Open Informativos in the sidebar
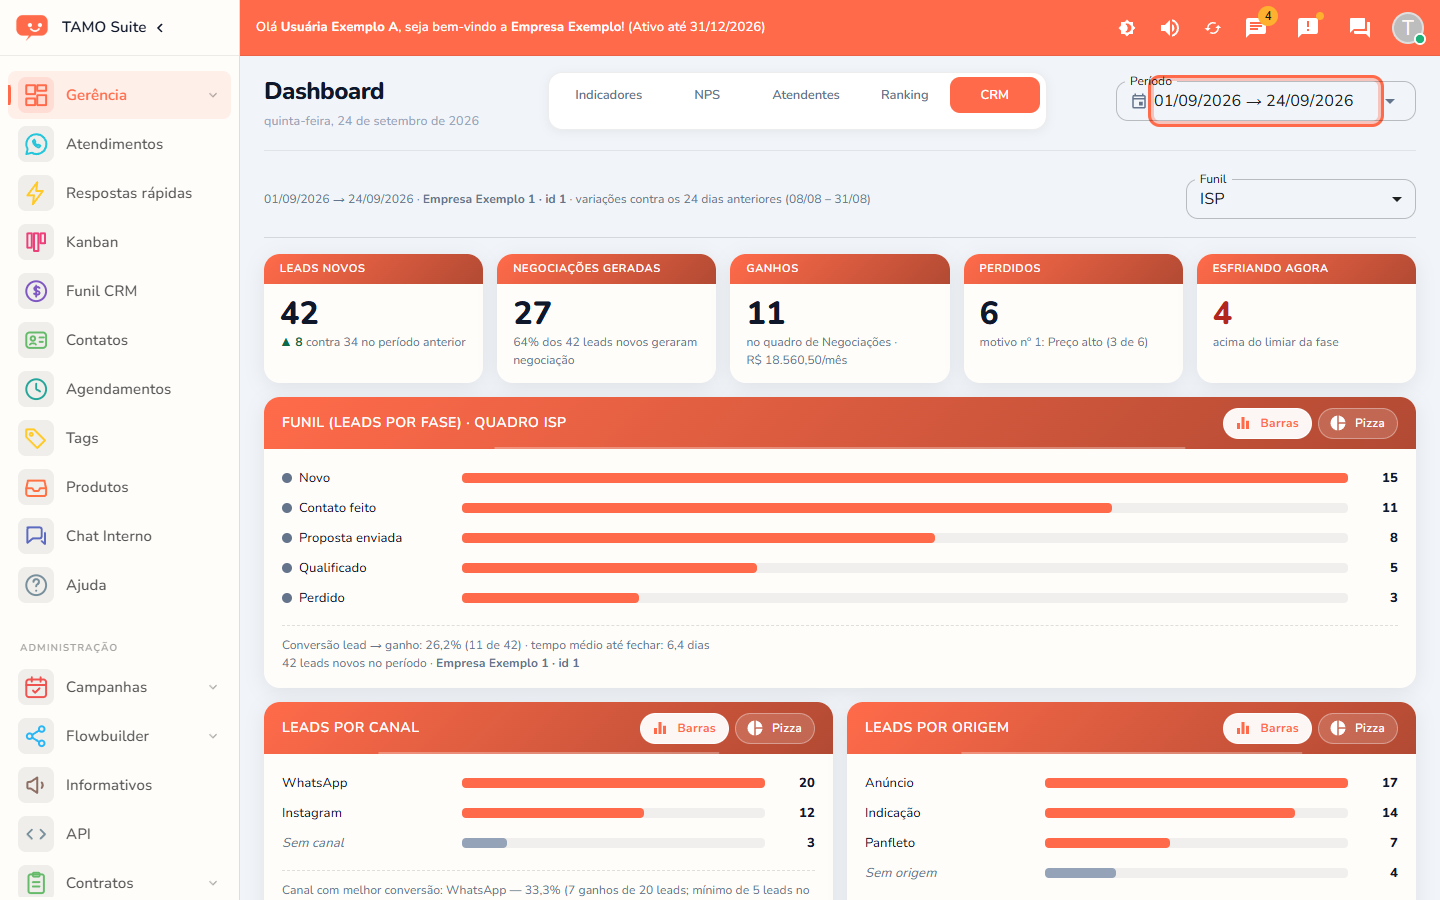Image resolution: width=1440 pixels, height=900 pixels. click(x=119, y=785)
